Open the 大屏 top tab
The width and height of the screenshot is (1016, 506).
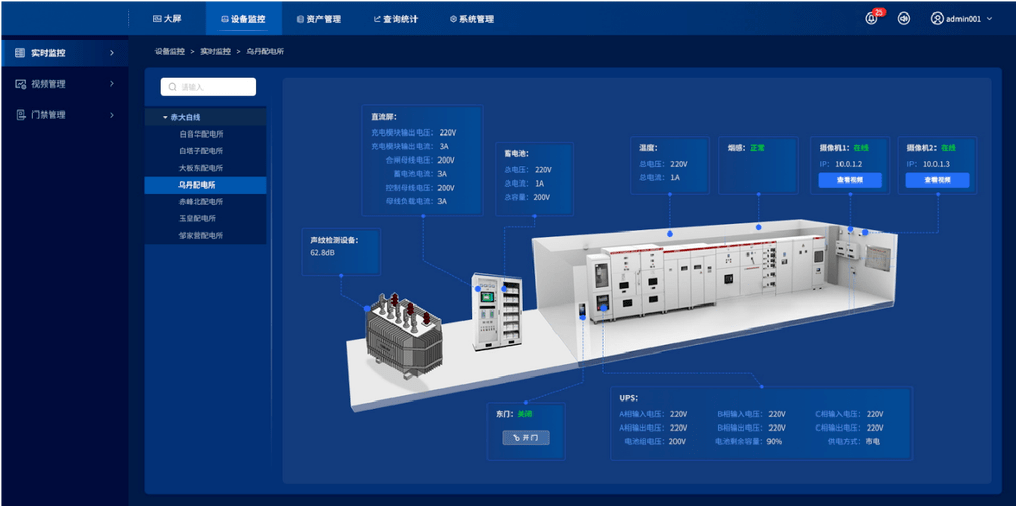167,19
